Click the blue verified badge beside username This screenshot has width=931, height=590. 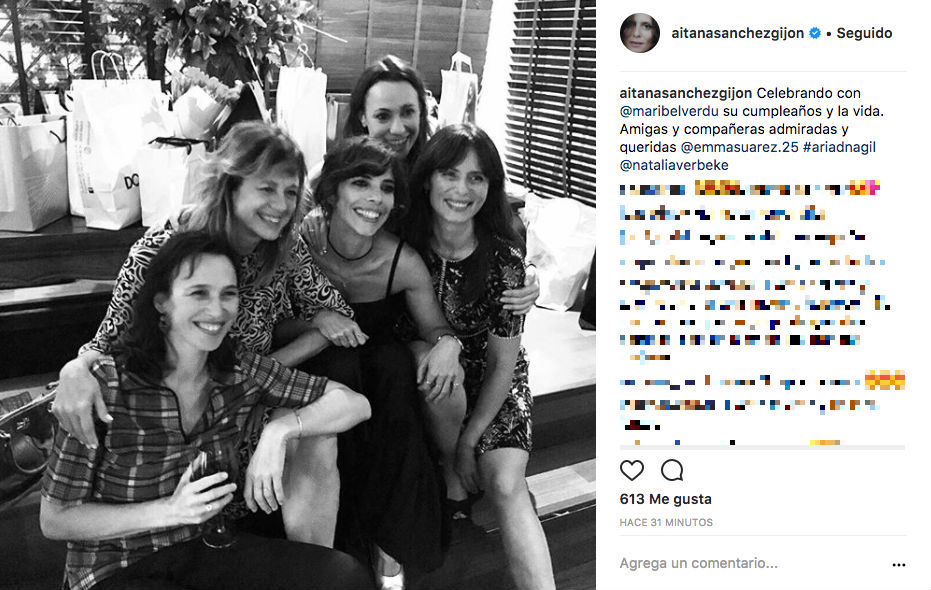(x=815, y=33)
